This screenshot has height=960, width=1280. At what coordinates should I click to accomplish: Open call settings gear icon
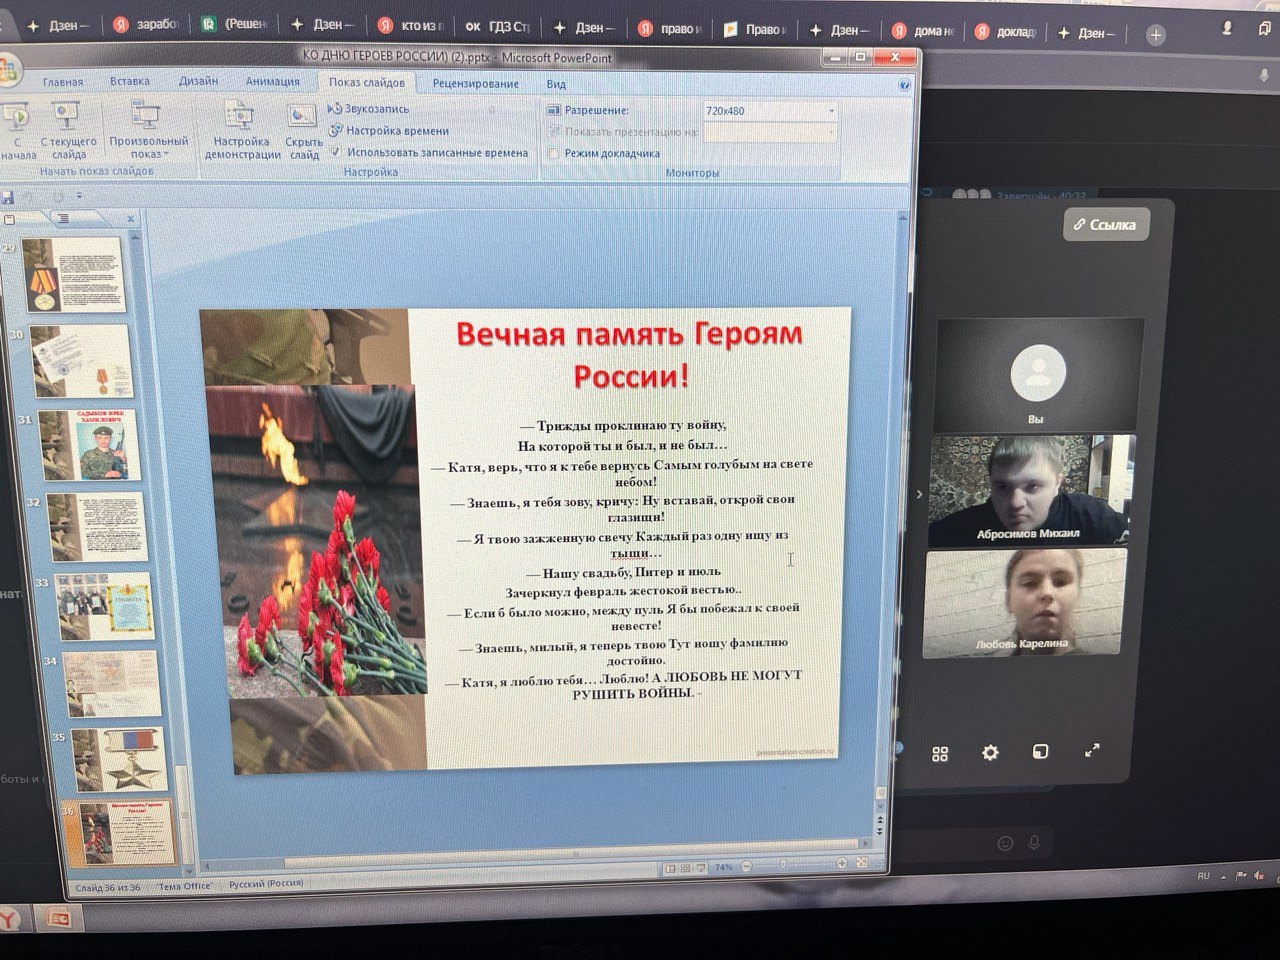click(990, 752)
